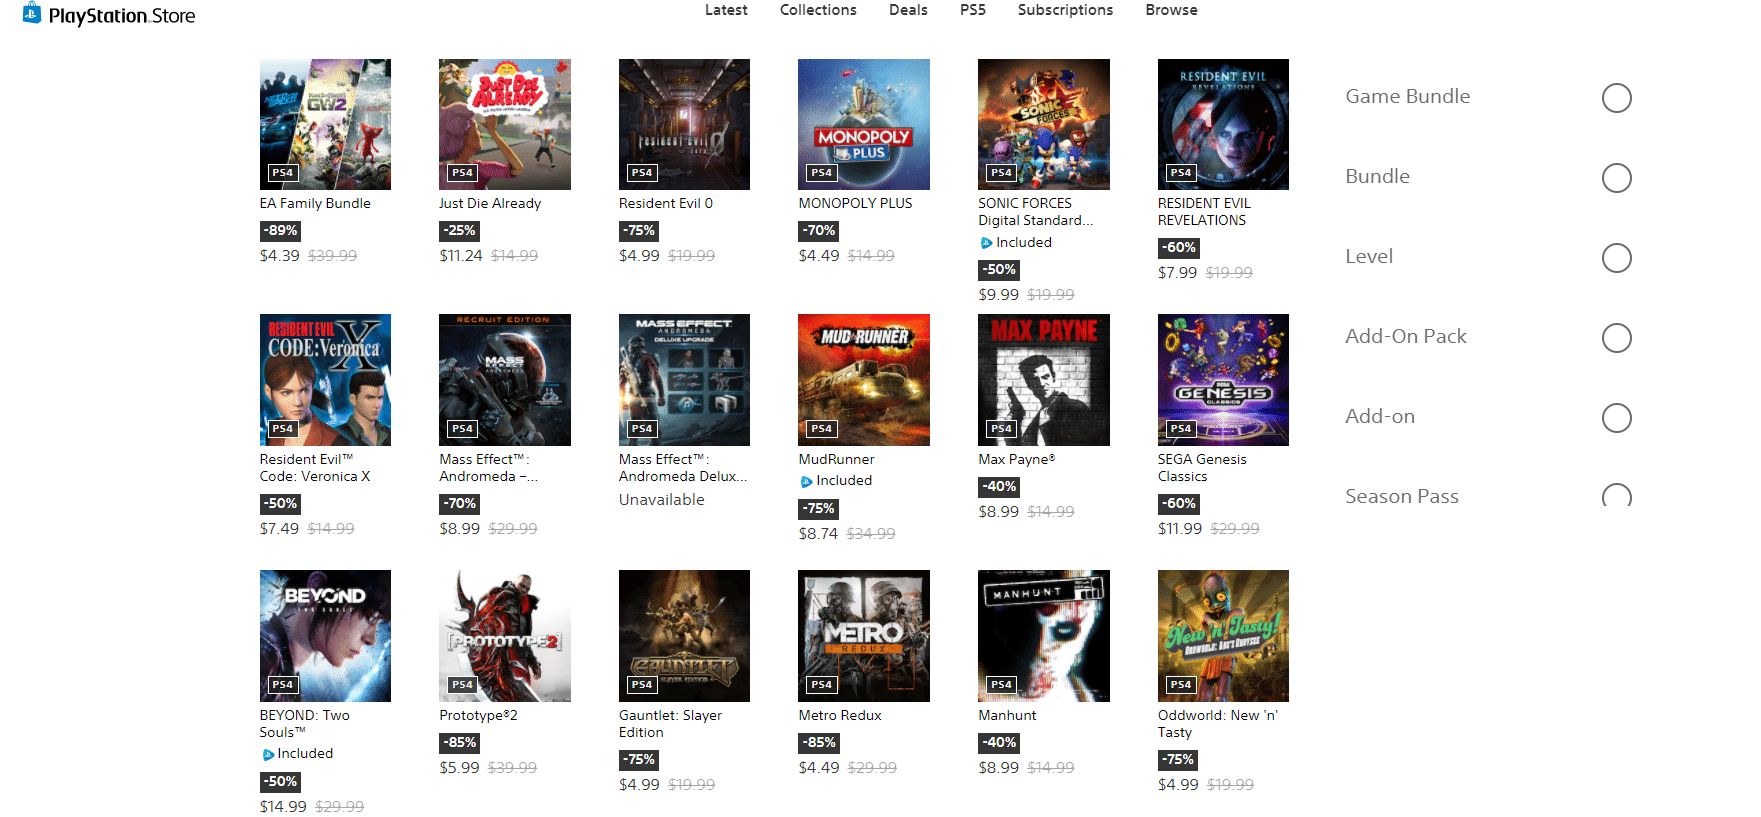Click the -85% discount badge under Prototype 2
This screenshot has height=817, width=1761.
(x=460, y=743)
